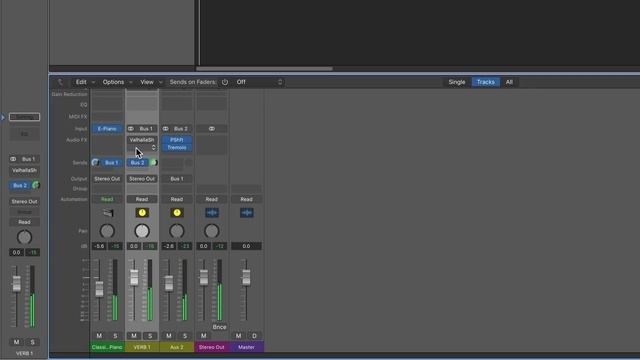Toggle stereo format icon on VERB 1 input
Screen dimensions: 640x360
131,129
